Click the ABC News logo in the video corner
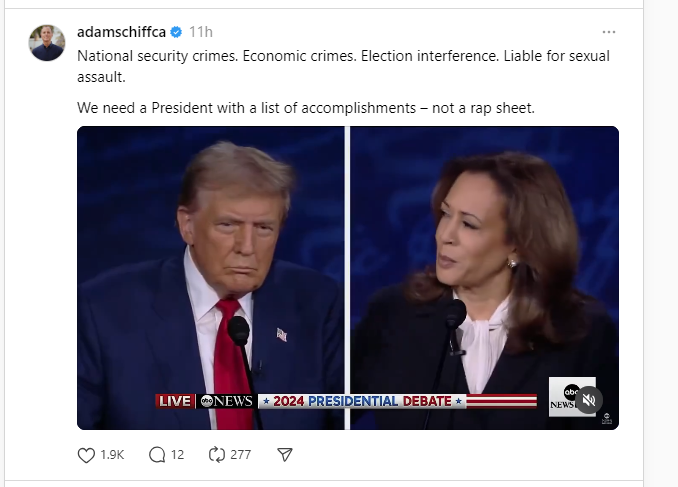The image size is (678, 487). click(x=568, y=396)
